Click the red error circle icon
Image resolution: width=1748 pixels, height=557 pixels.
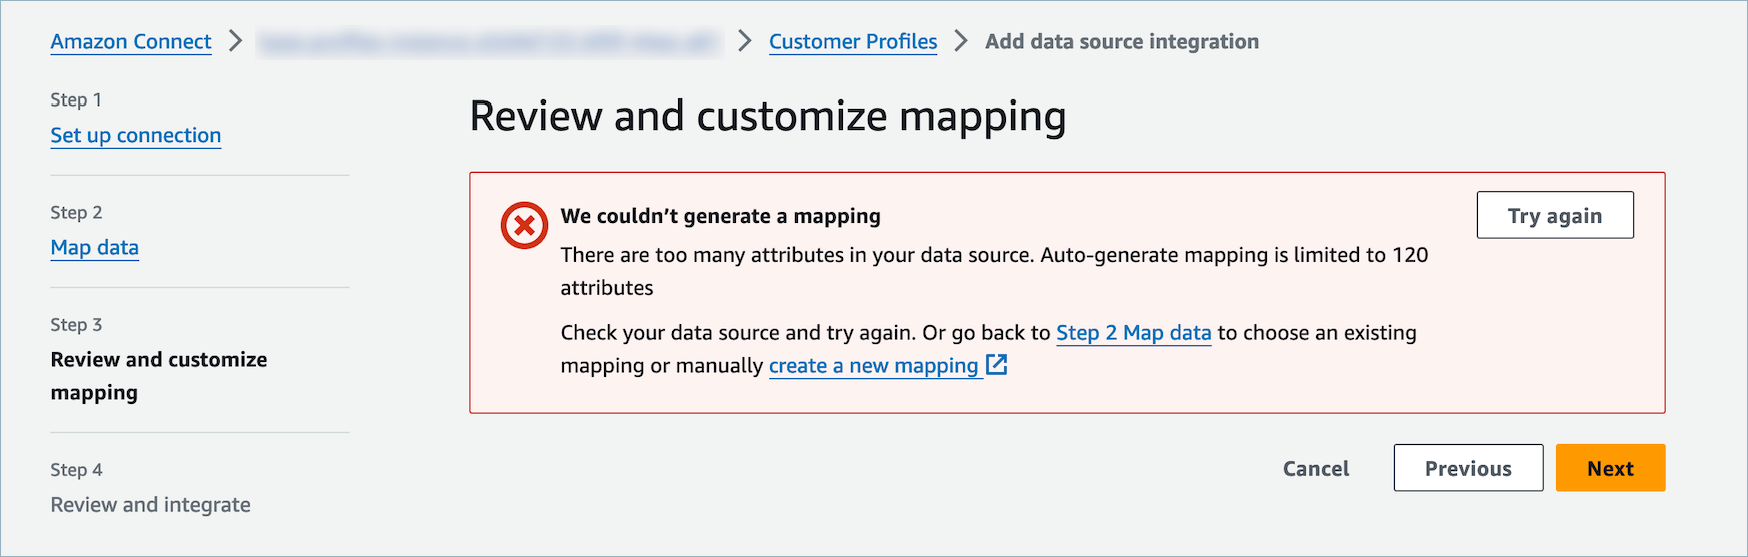point(524,225)
